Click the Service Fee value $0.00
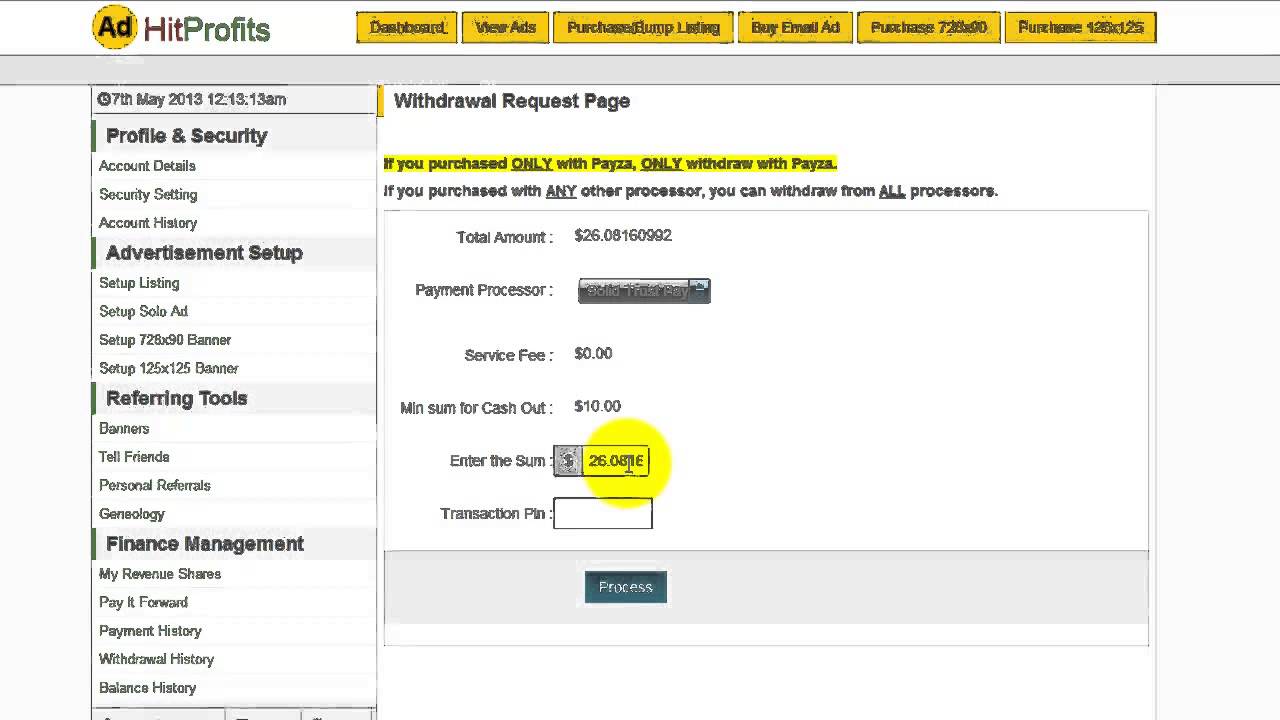 pos(593,354)
